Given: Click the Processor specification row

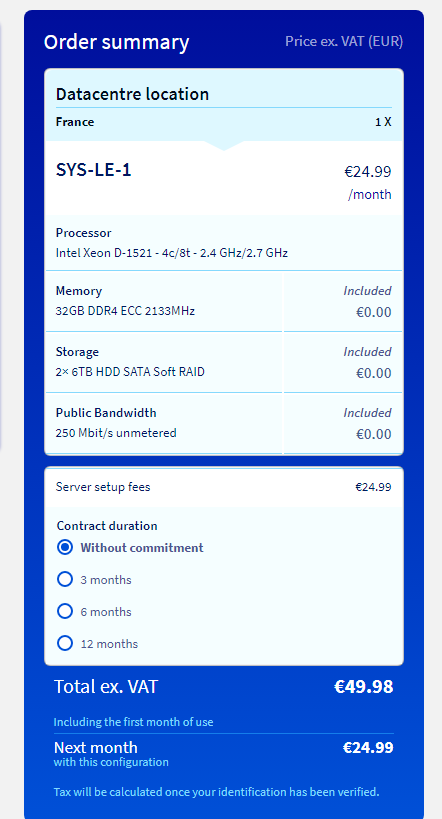Looking at the screenshot, I should [224, 243].
